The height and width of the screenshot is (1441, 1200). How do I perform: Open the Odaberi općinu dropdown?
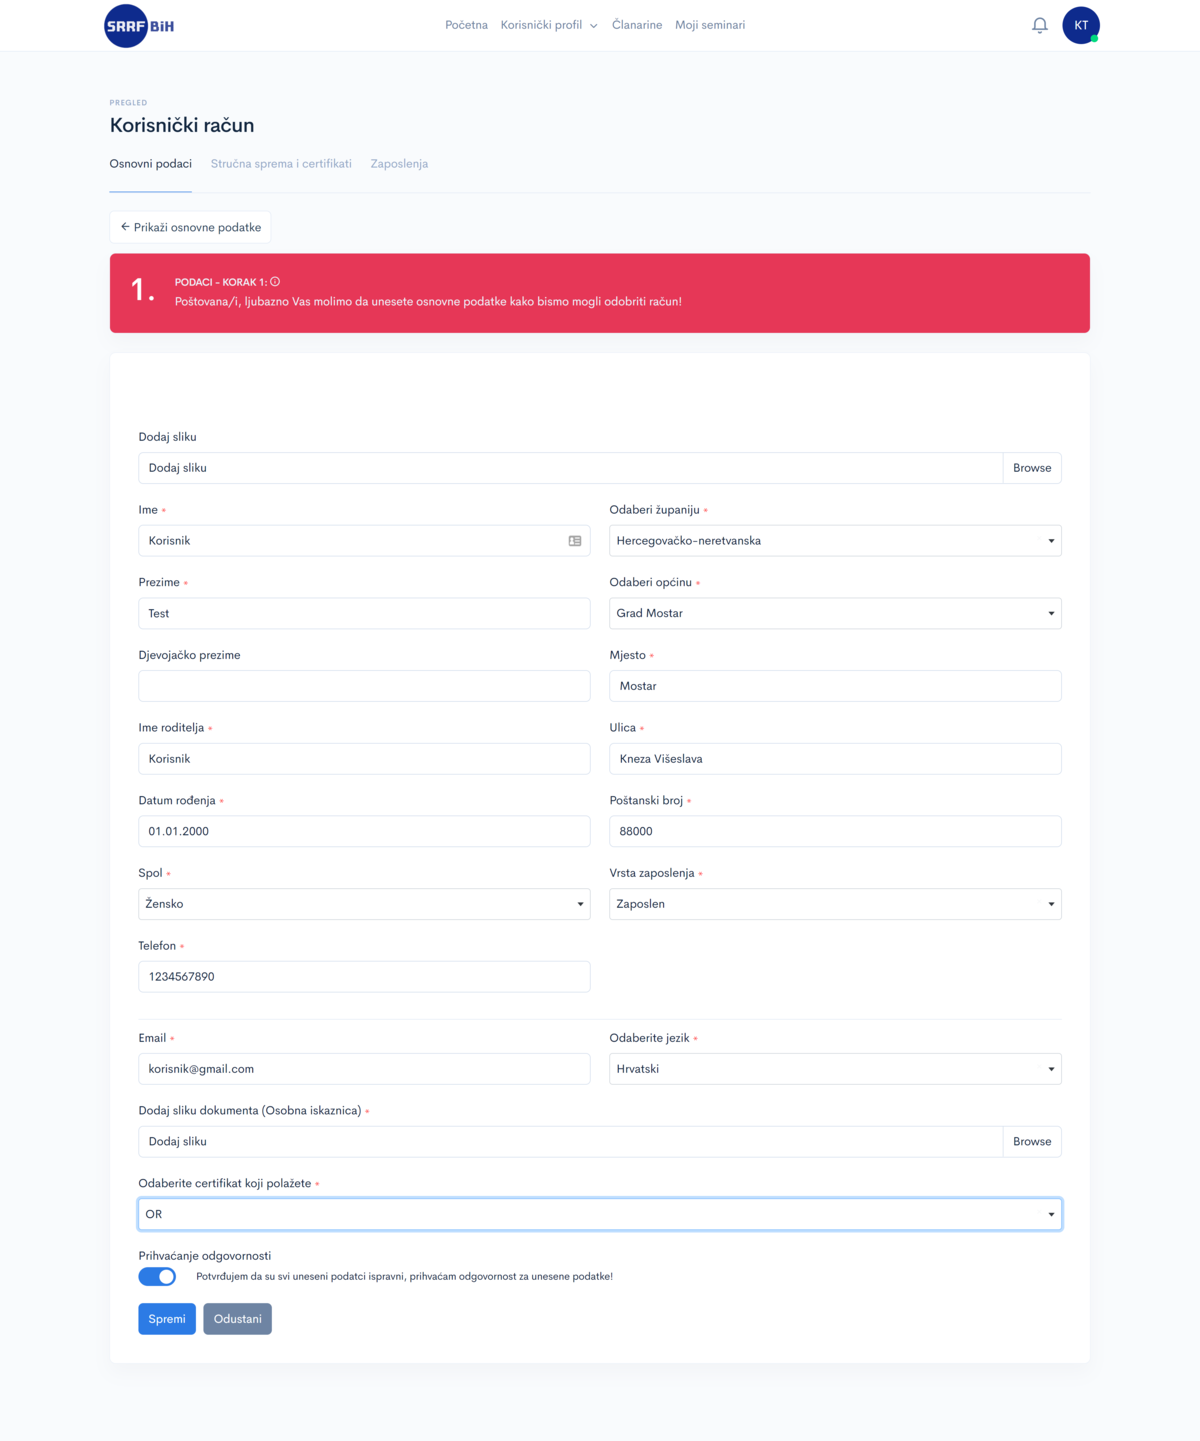[x=835, y=613]
